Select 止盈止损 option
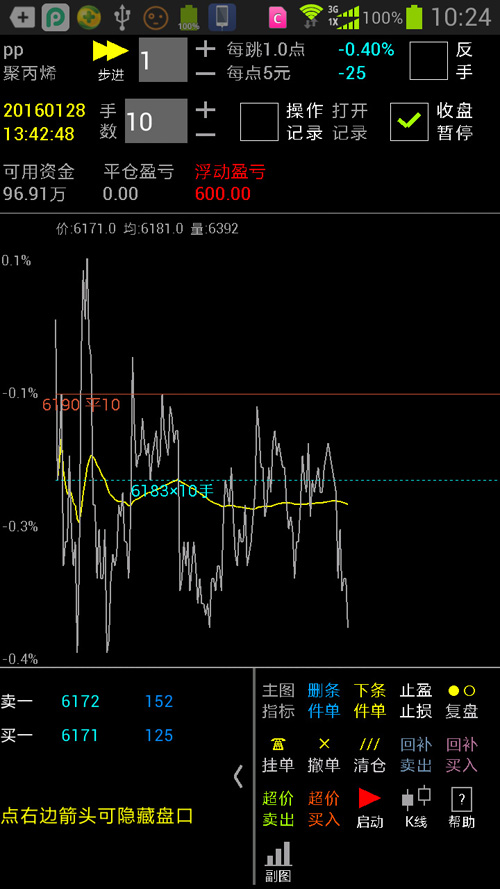 416,700
